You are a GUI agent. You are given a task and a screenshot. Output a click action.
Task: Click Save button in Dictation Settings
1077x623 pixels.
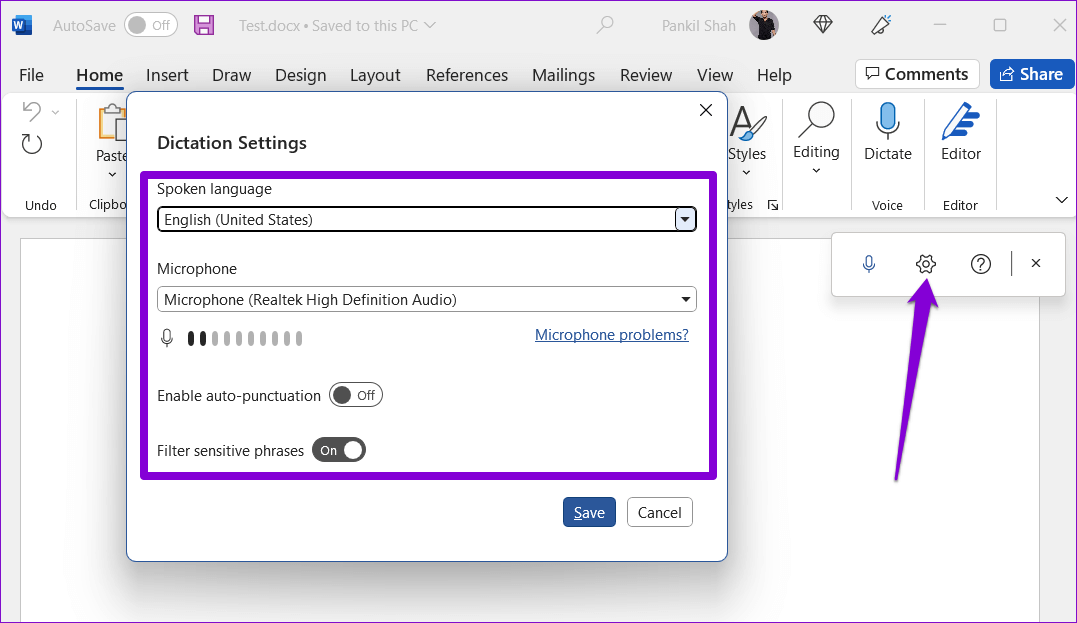click(589, 512)
